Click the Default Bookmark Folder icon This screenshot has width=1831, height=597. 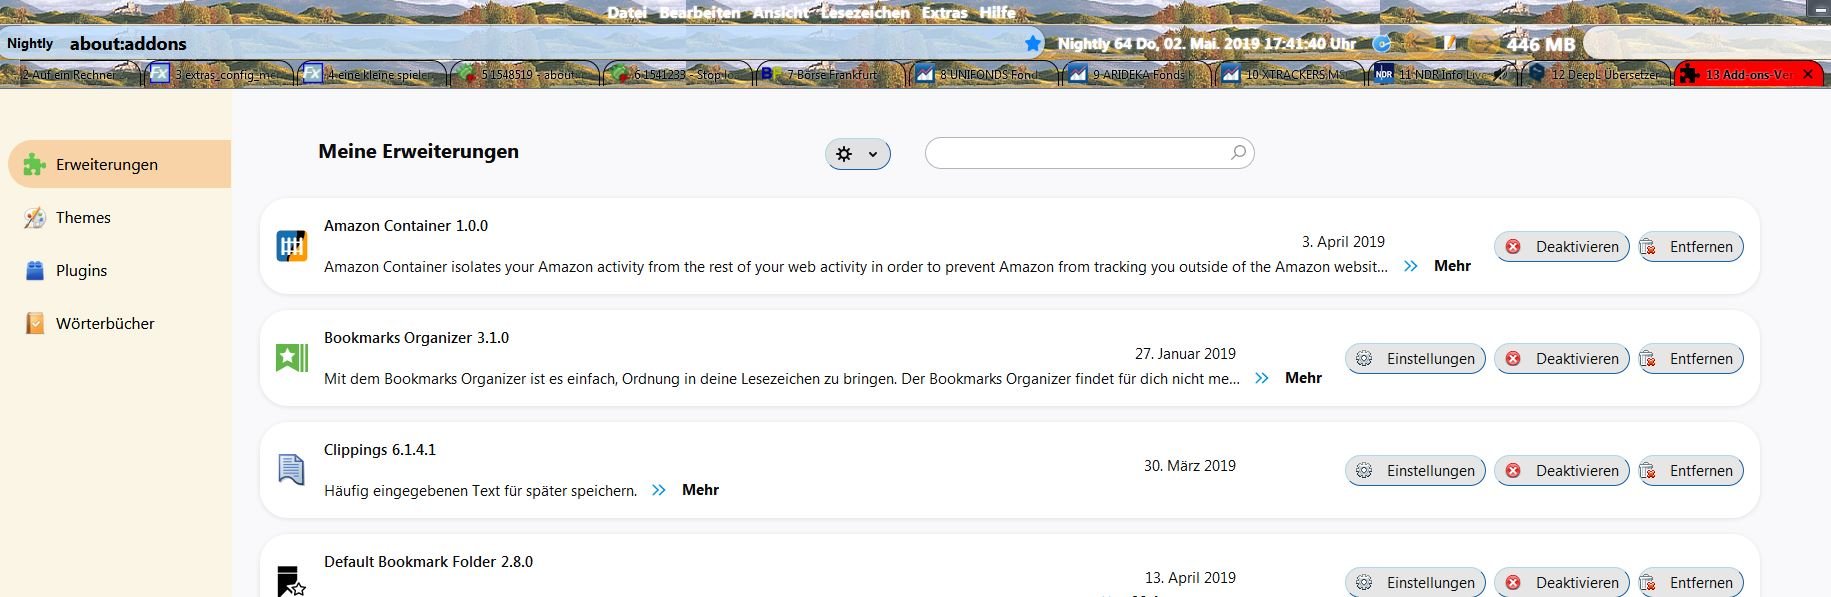pos(291,581)
